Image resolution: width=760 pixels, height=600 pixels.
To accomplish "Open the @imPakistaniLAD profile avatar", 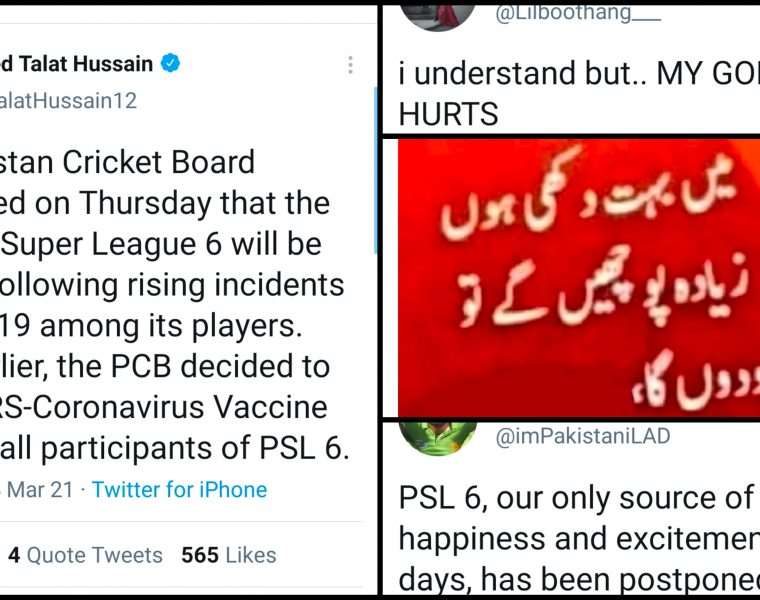I will point(438,439).
